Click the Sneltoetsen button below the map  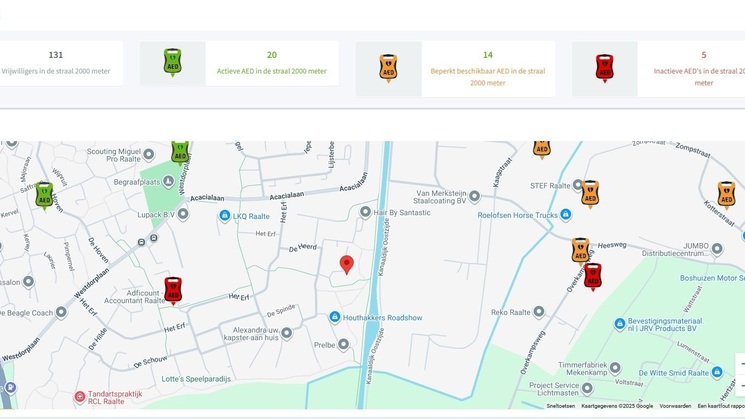tap(560, 406)
